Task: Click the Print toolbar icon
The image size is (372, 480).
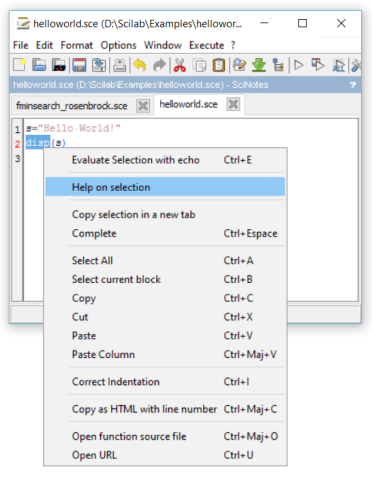Action: (119, 65)
